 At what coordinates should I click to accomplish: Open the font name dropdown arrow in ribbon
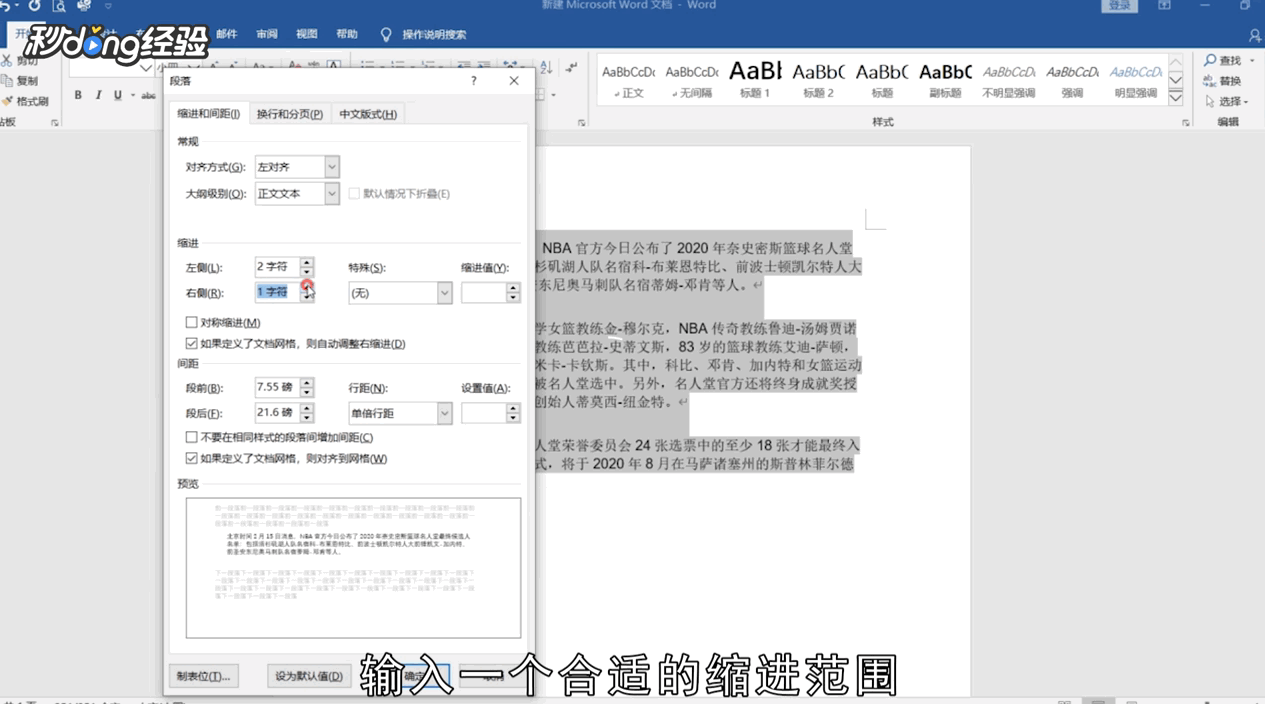tap(146, 67)
